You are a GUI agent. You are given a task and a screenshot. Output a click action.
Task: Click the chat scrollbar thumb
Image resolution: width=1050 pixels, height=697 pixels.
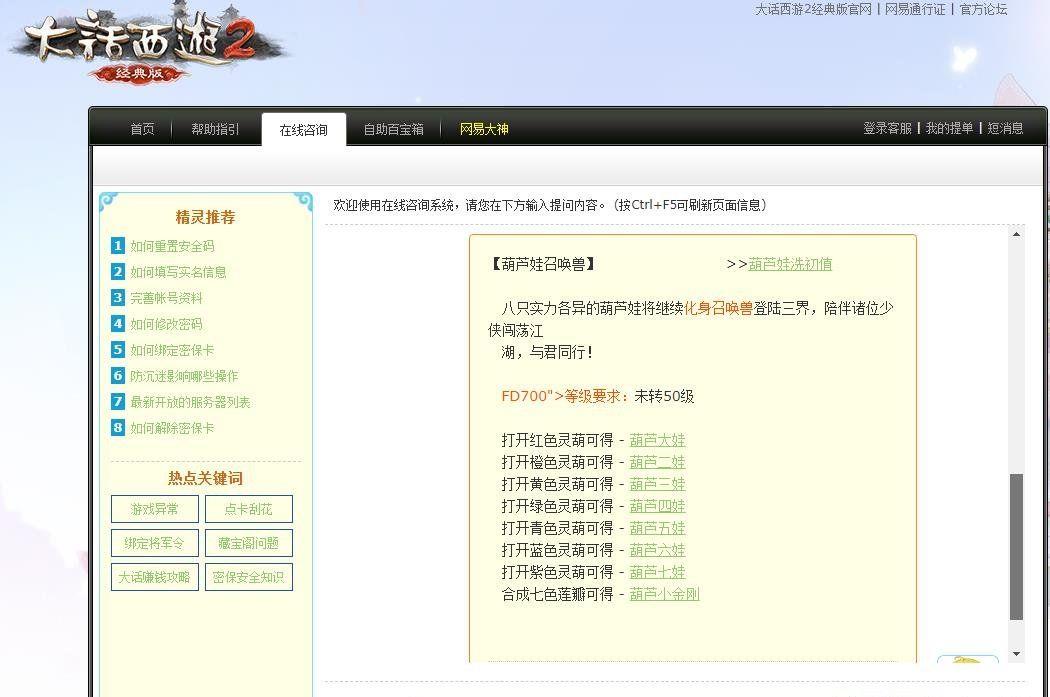(1017, 547)
